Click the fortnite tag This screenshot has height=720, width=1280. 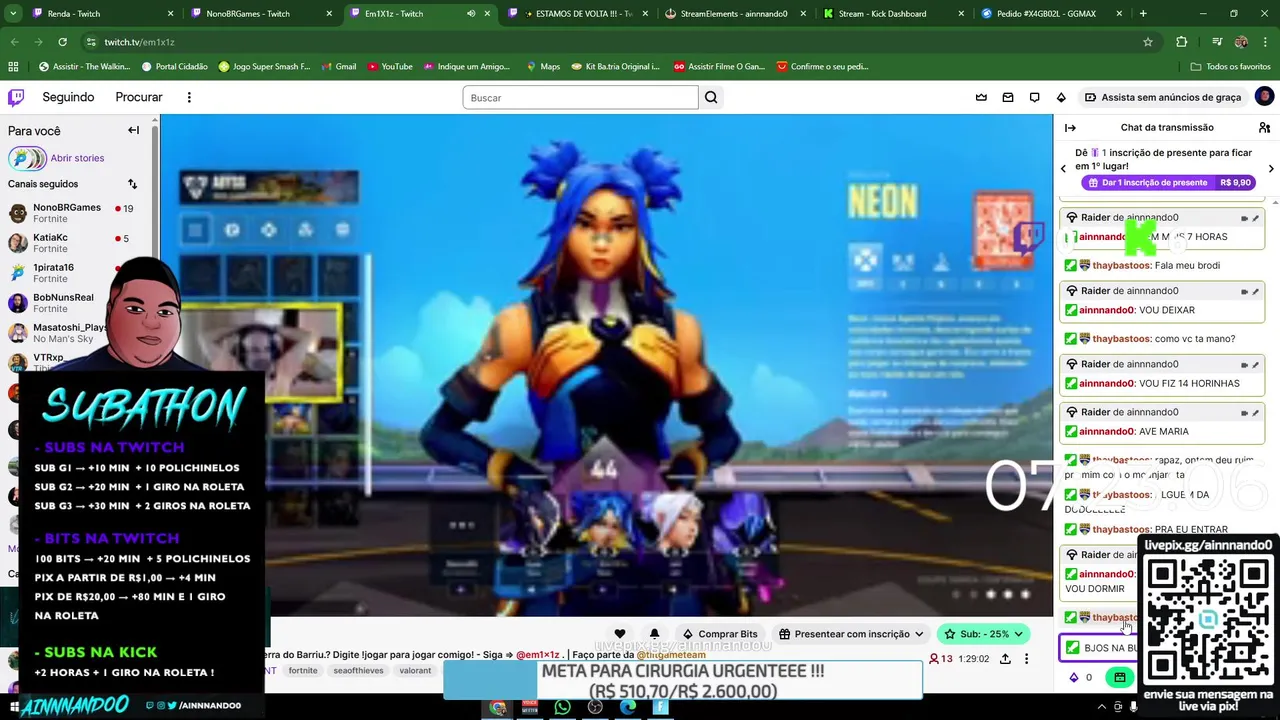tap(303, 671)
